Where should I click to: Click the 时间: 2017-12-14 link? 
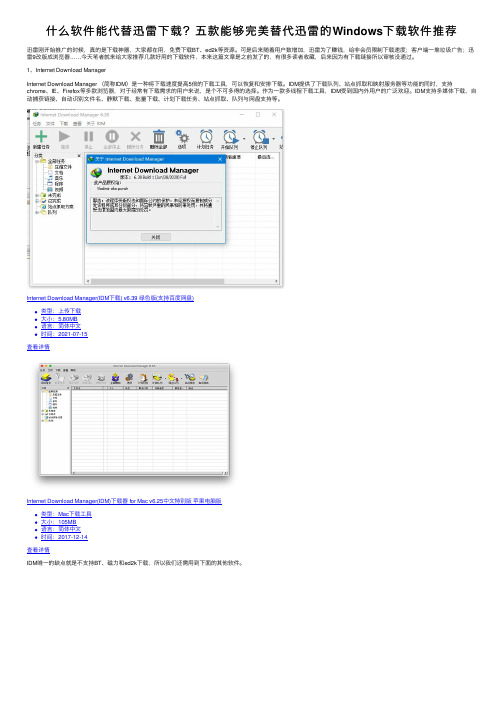pos(64,537)
